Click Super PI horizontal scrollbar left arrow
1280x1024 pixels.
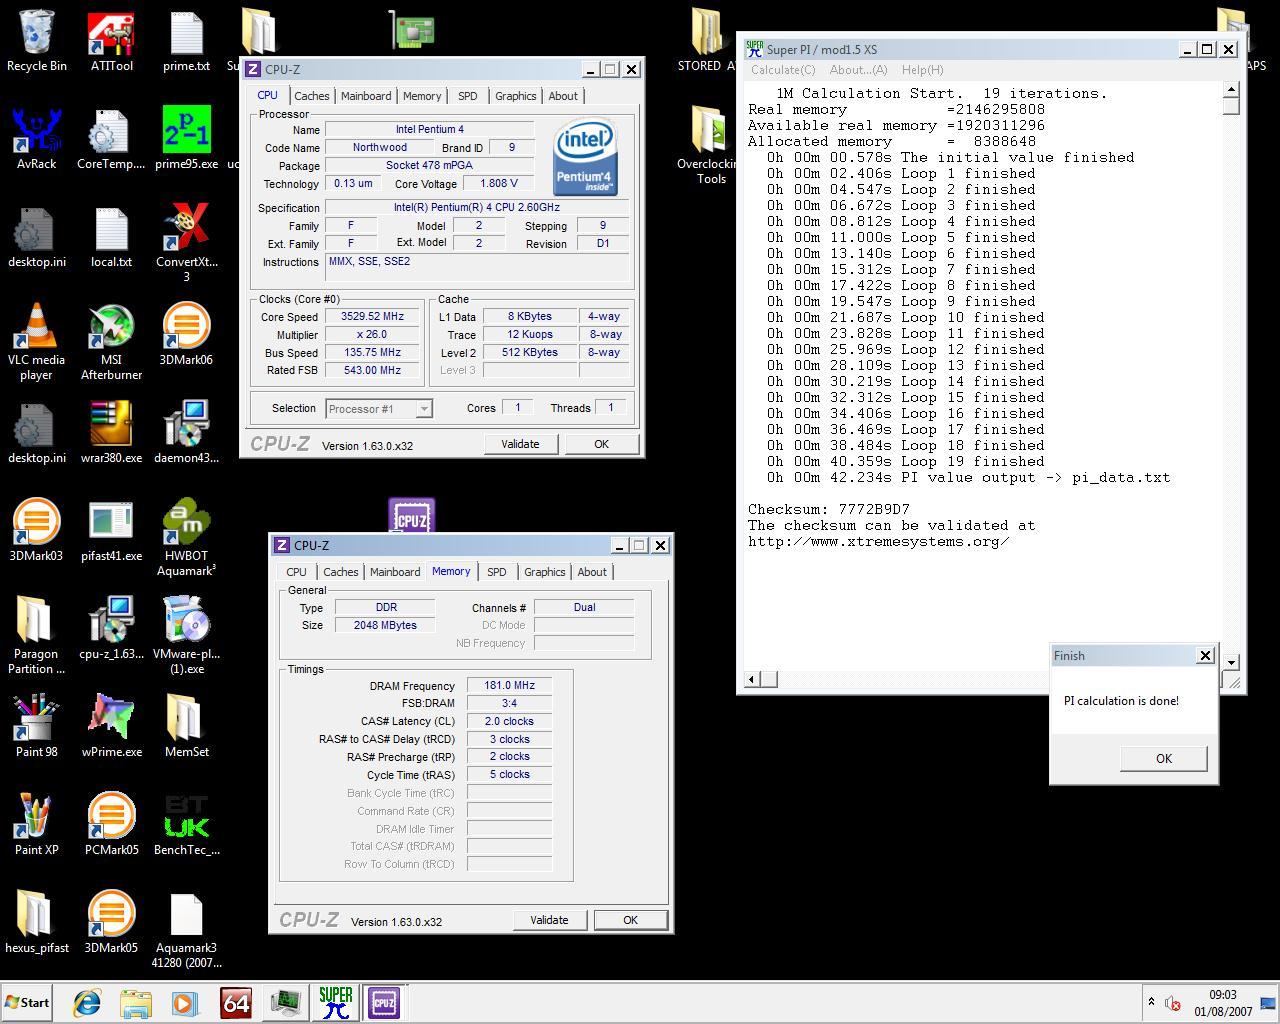(753, 679)
